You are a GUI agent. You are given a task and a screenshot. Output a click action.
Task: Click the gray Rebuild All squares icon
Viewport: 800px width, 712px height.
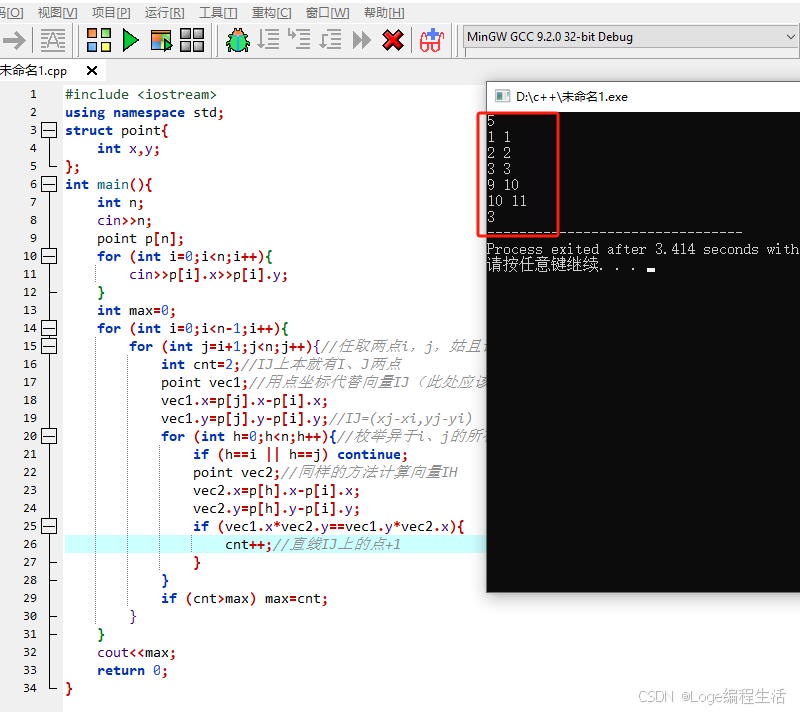tap(192, 40)
